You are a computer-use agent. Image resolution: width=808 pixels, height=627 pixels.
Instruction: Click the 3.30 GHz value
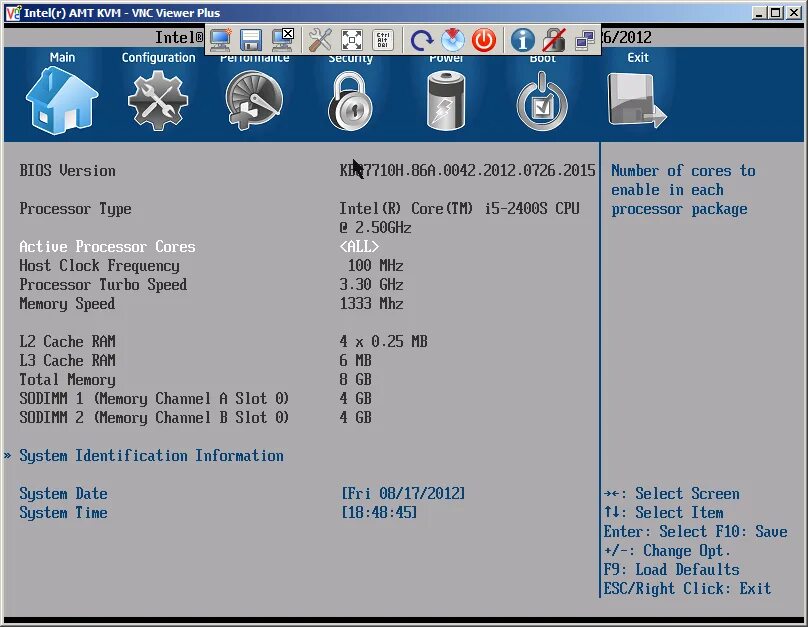(371, 284)
